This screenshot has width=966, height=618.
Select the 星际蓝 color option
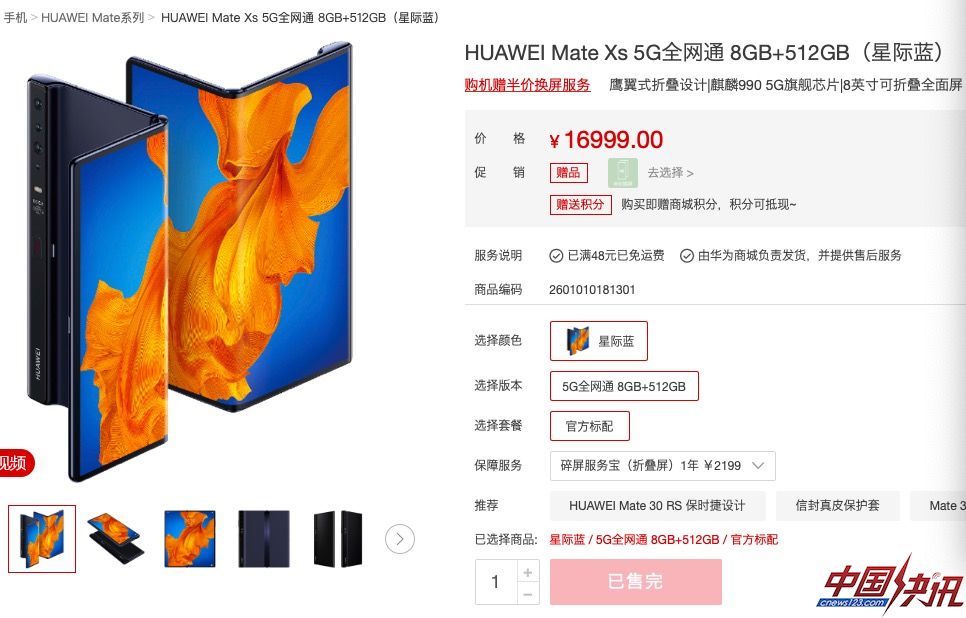[599, 341]
